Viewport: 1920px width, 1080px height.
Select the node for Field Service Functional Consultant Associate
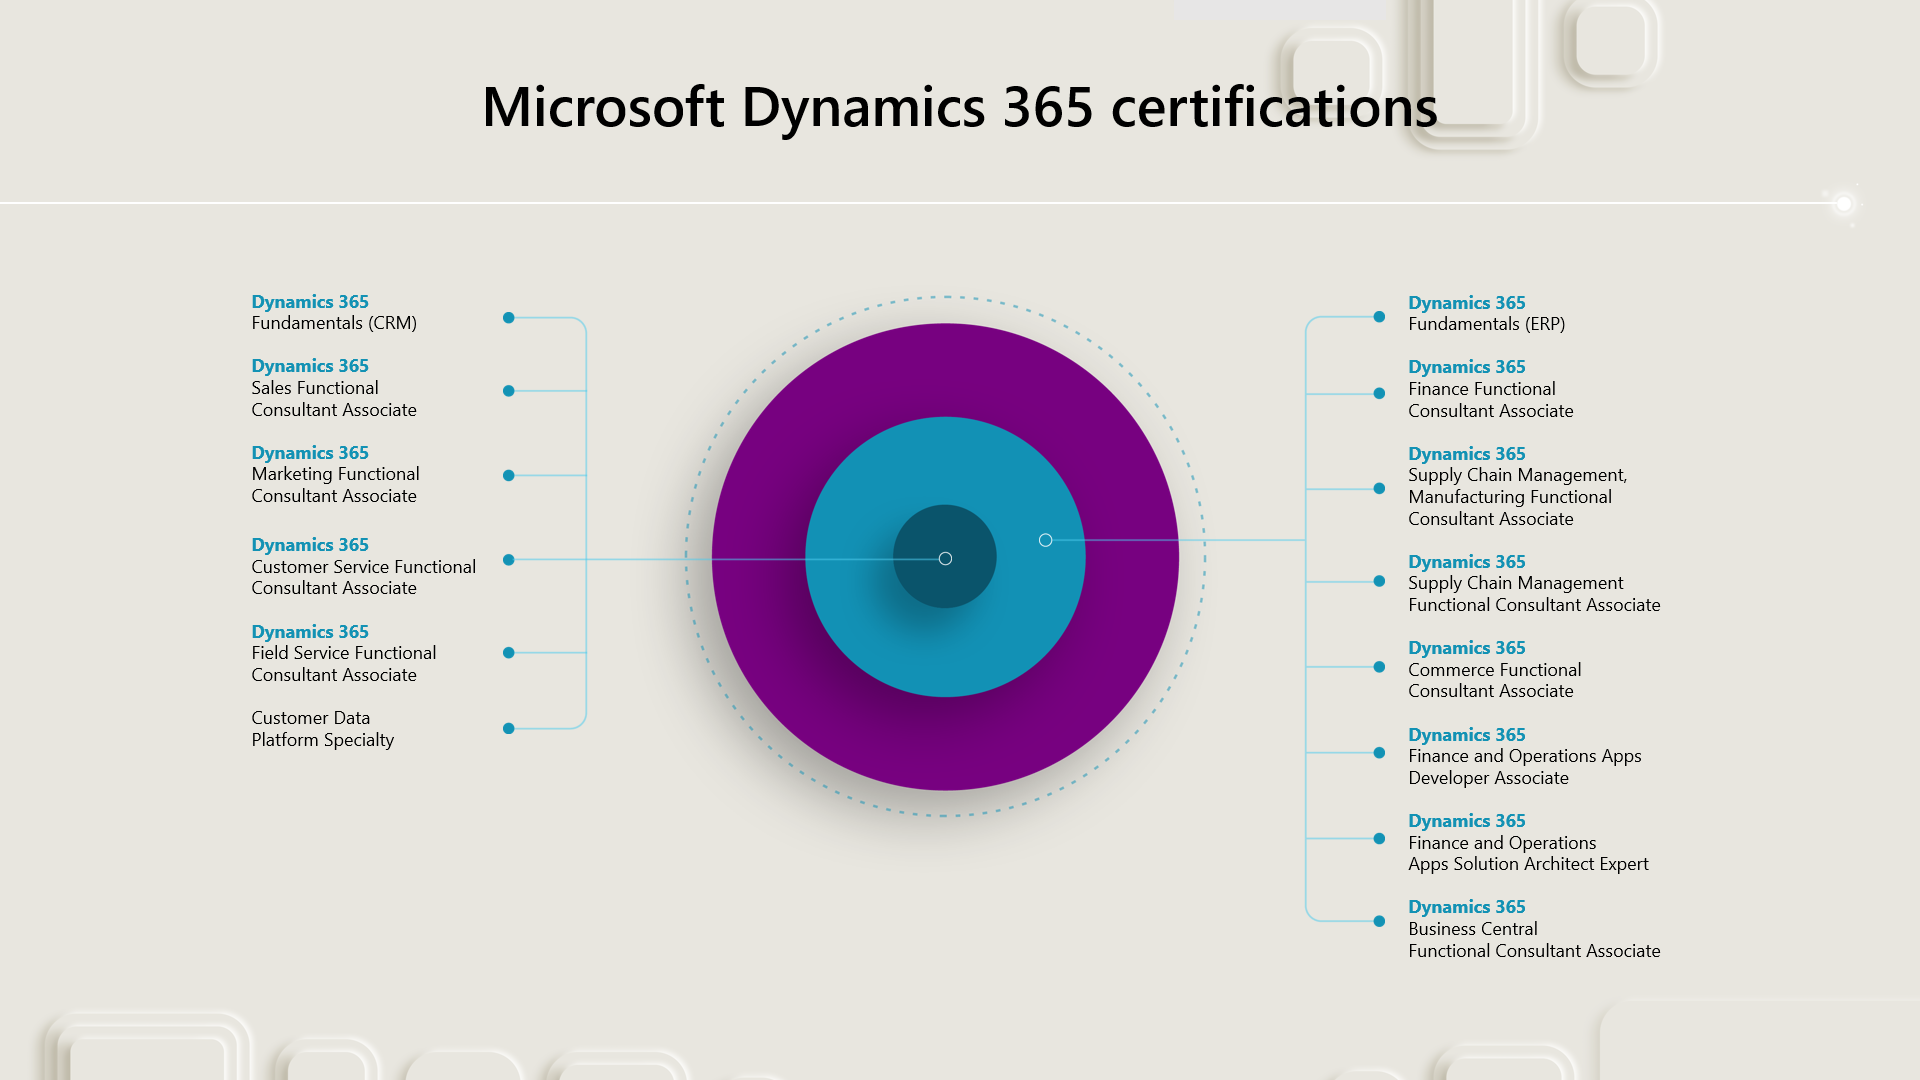(x=510, y=653)
